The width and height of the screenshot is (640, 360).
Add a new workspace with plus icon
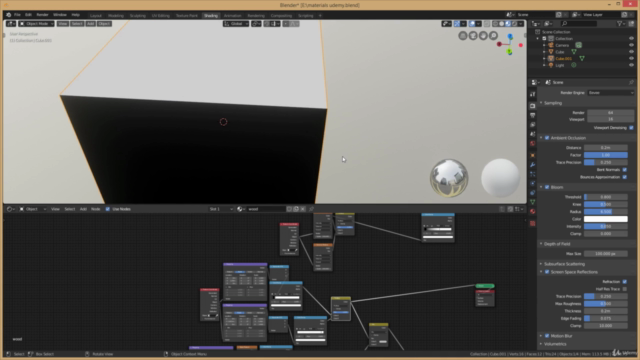(x=320, y=16)
